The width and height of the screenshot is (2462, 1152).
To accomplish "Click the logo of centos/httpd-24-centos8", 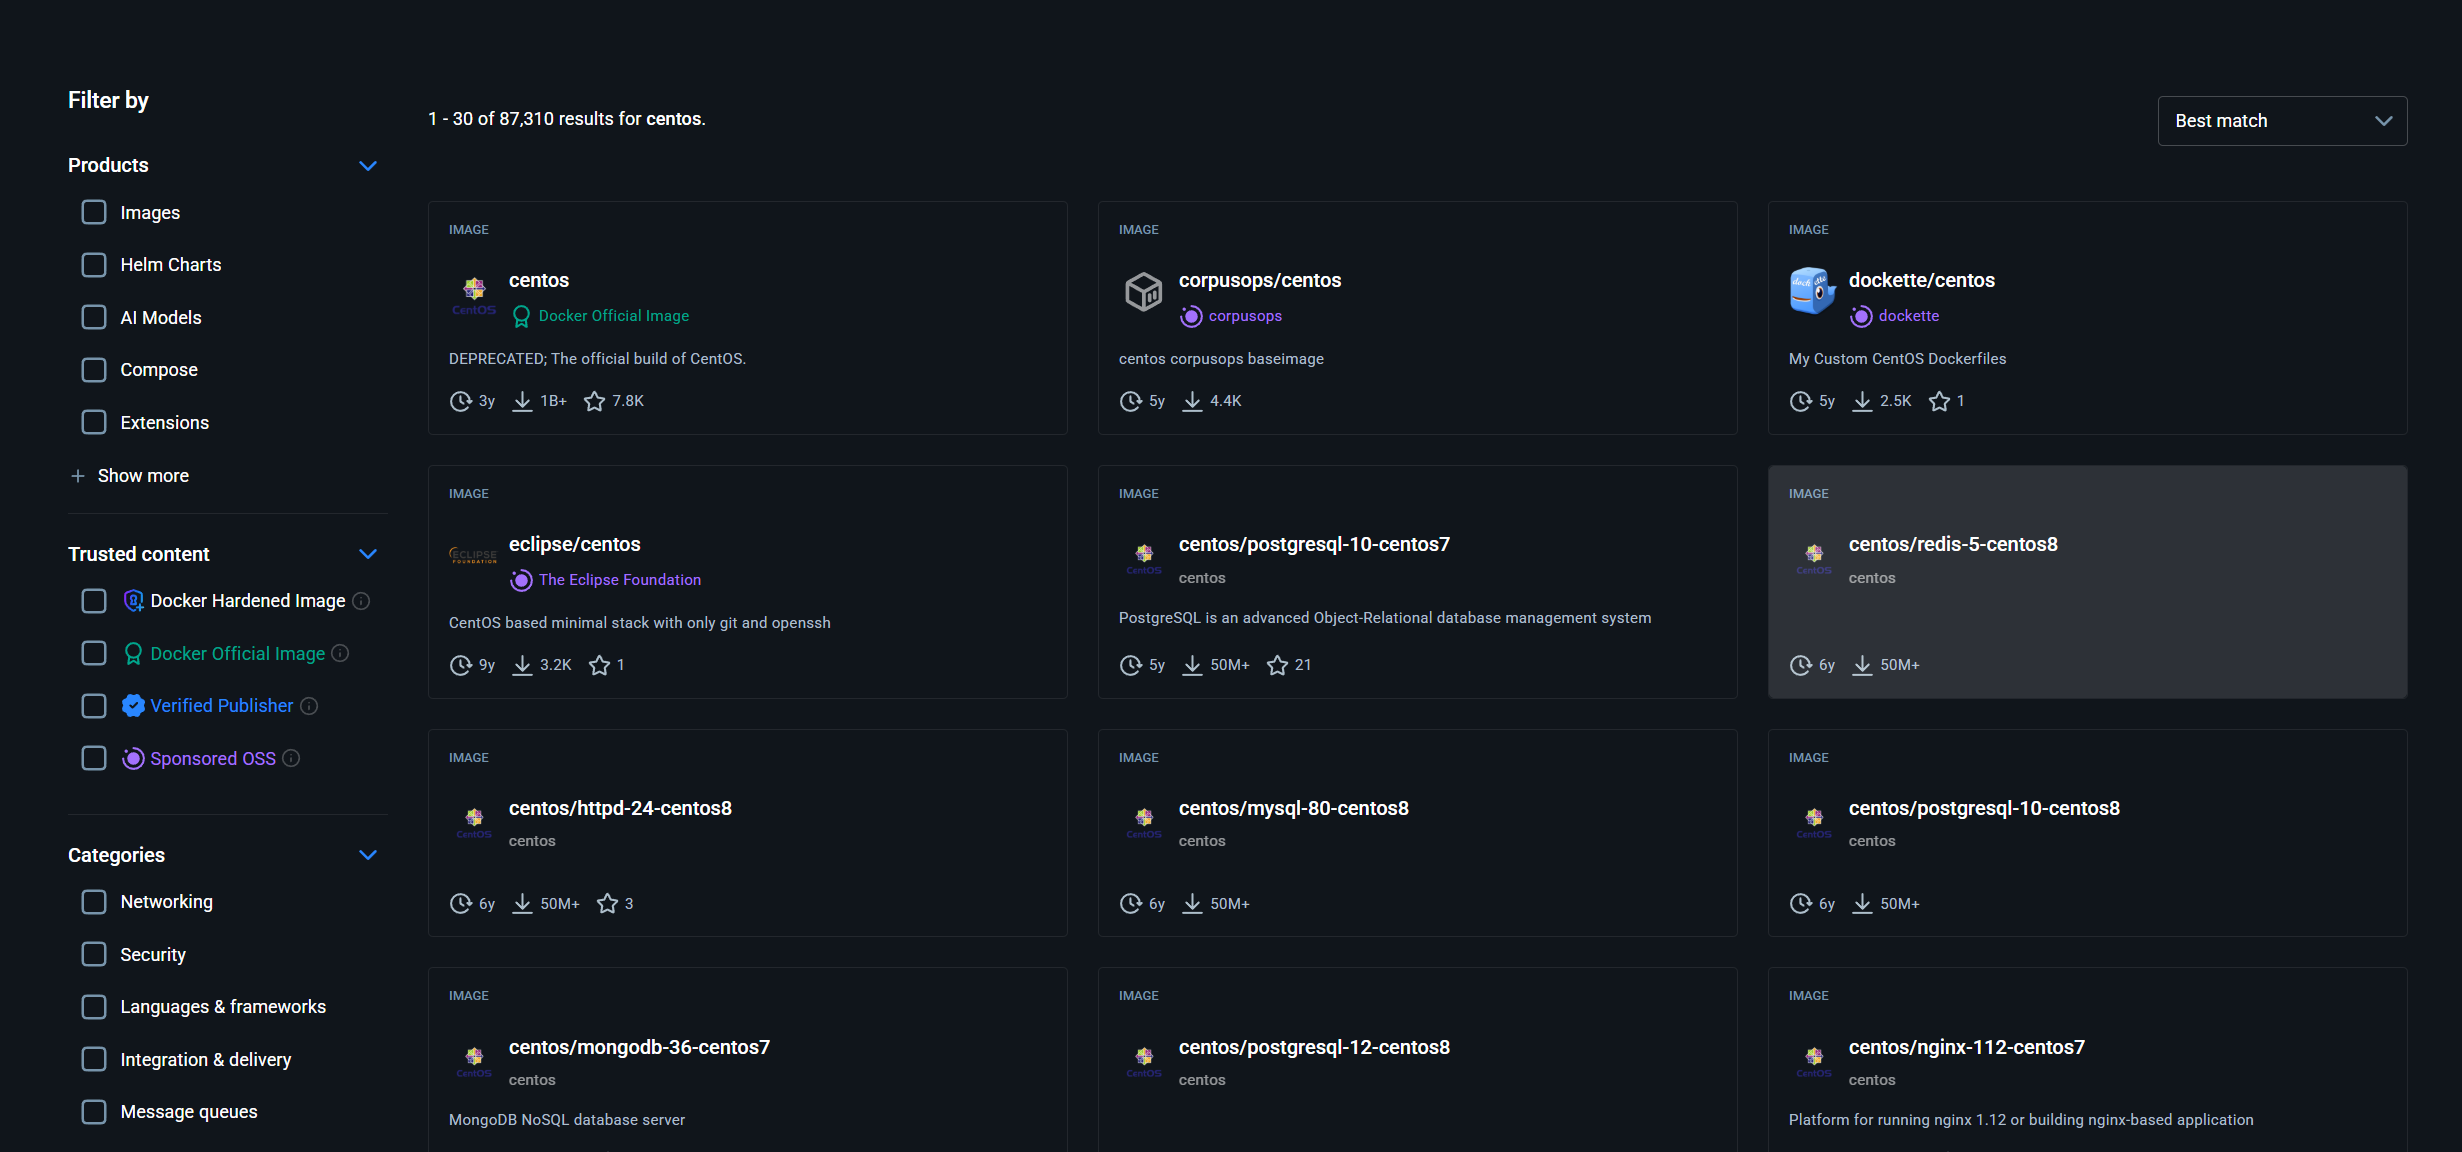I will pos(474,822).
